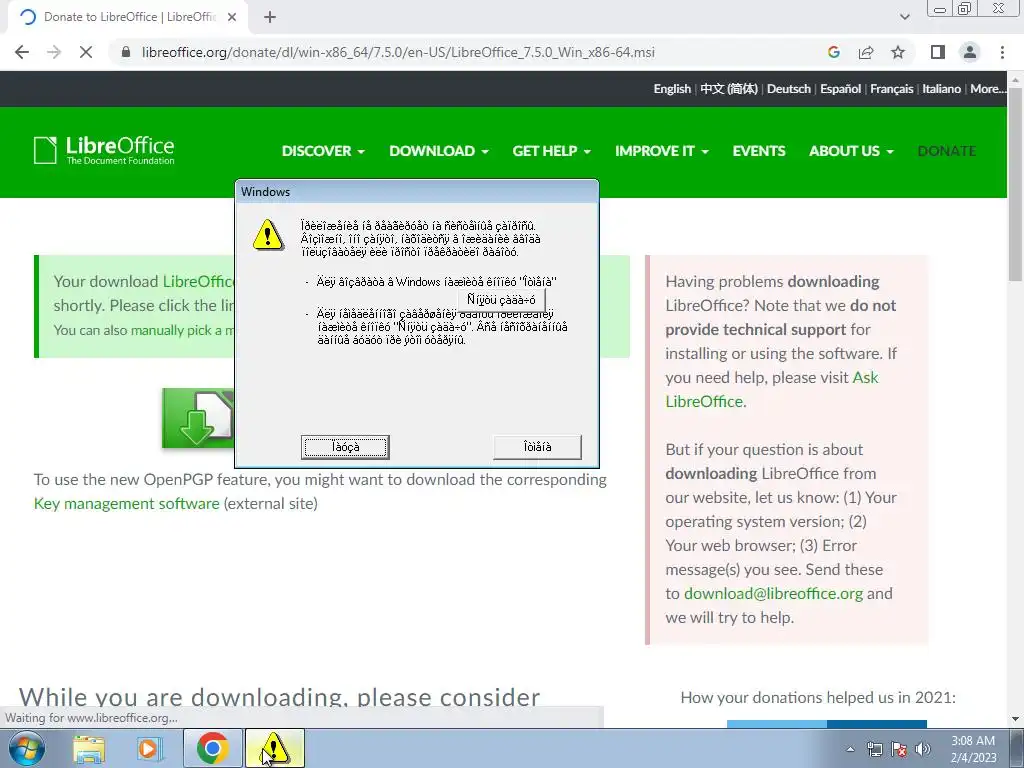Click the network tray icon
Image resolution: width=1024 pixels, height=768 pixels.
[x=874, y=749]
